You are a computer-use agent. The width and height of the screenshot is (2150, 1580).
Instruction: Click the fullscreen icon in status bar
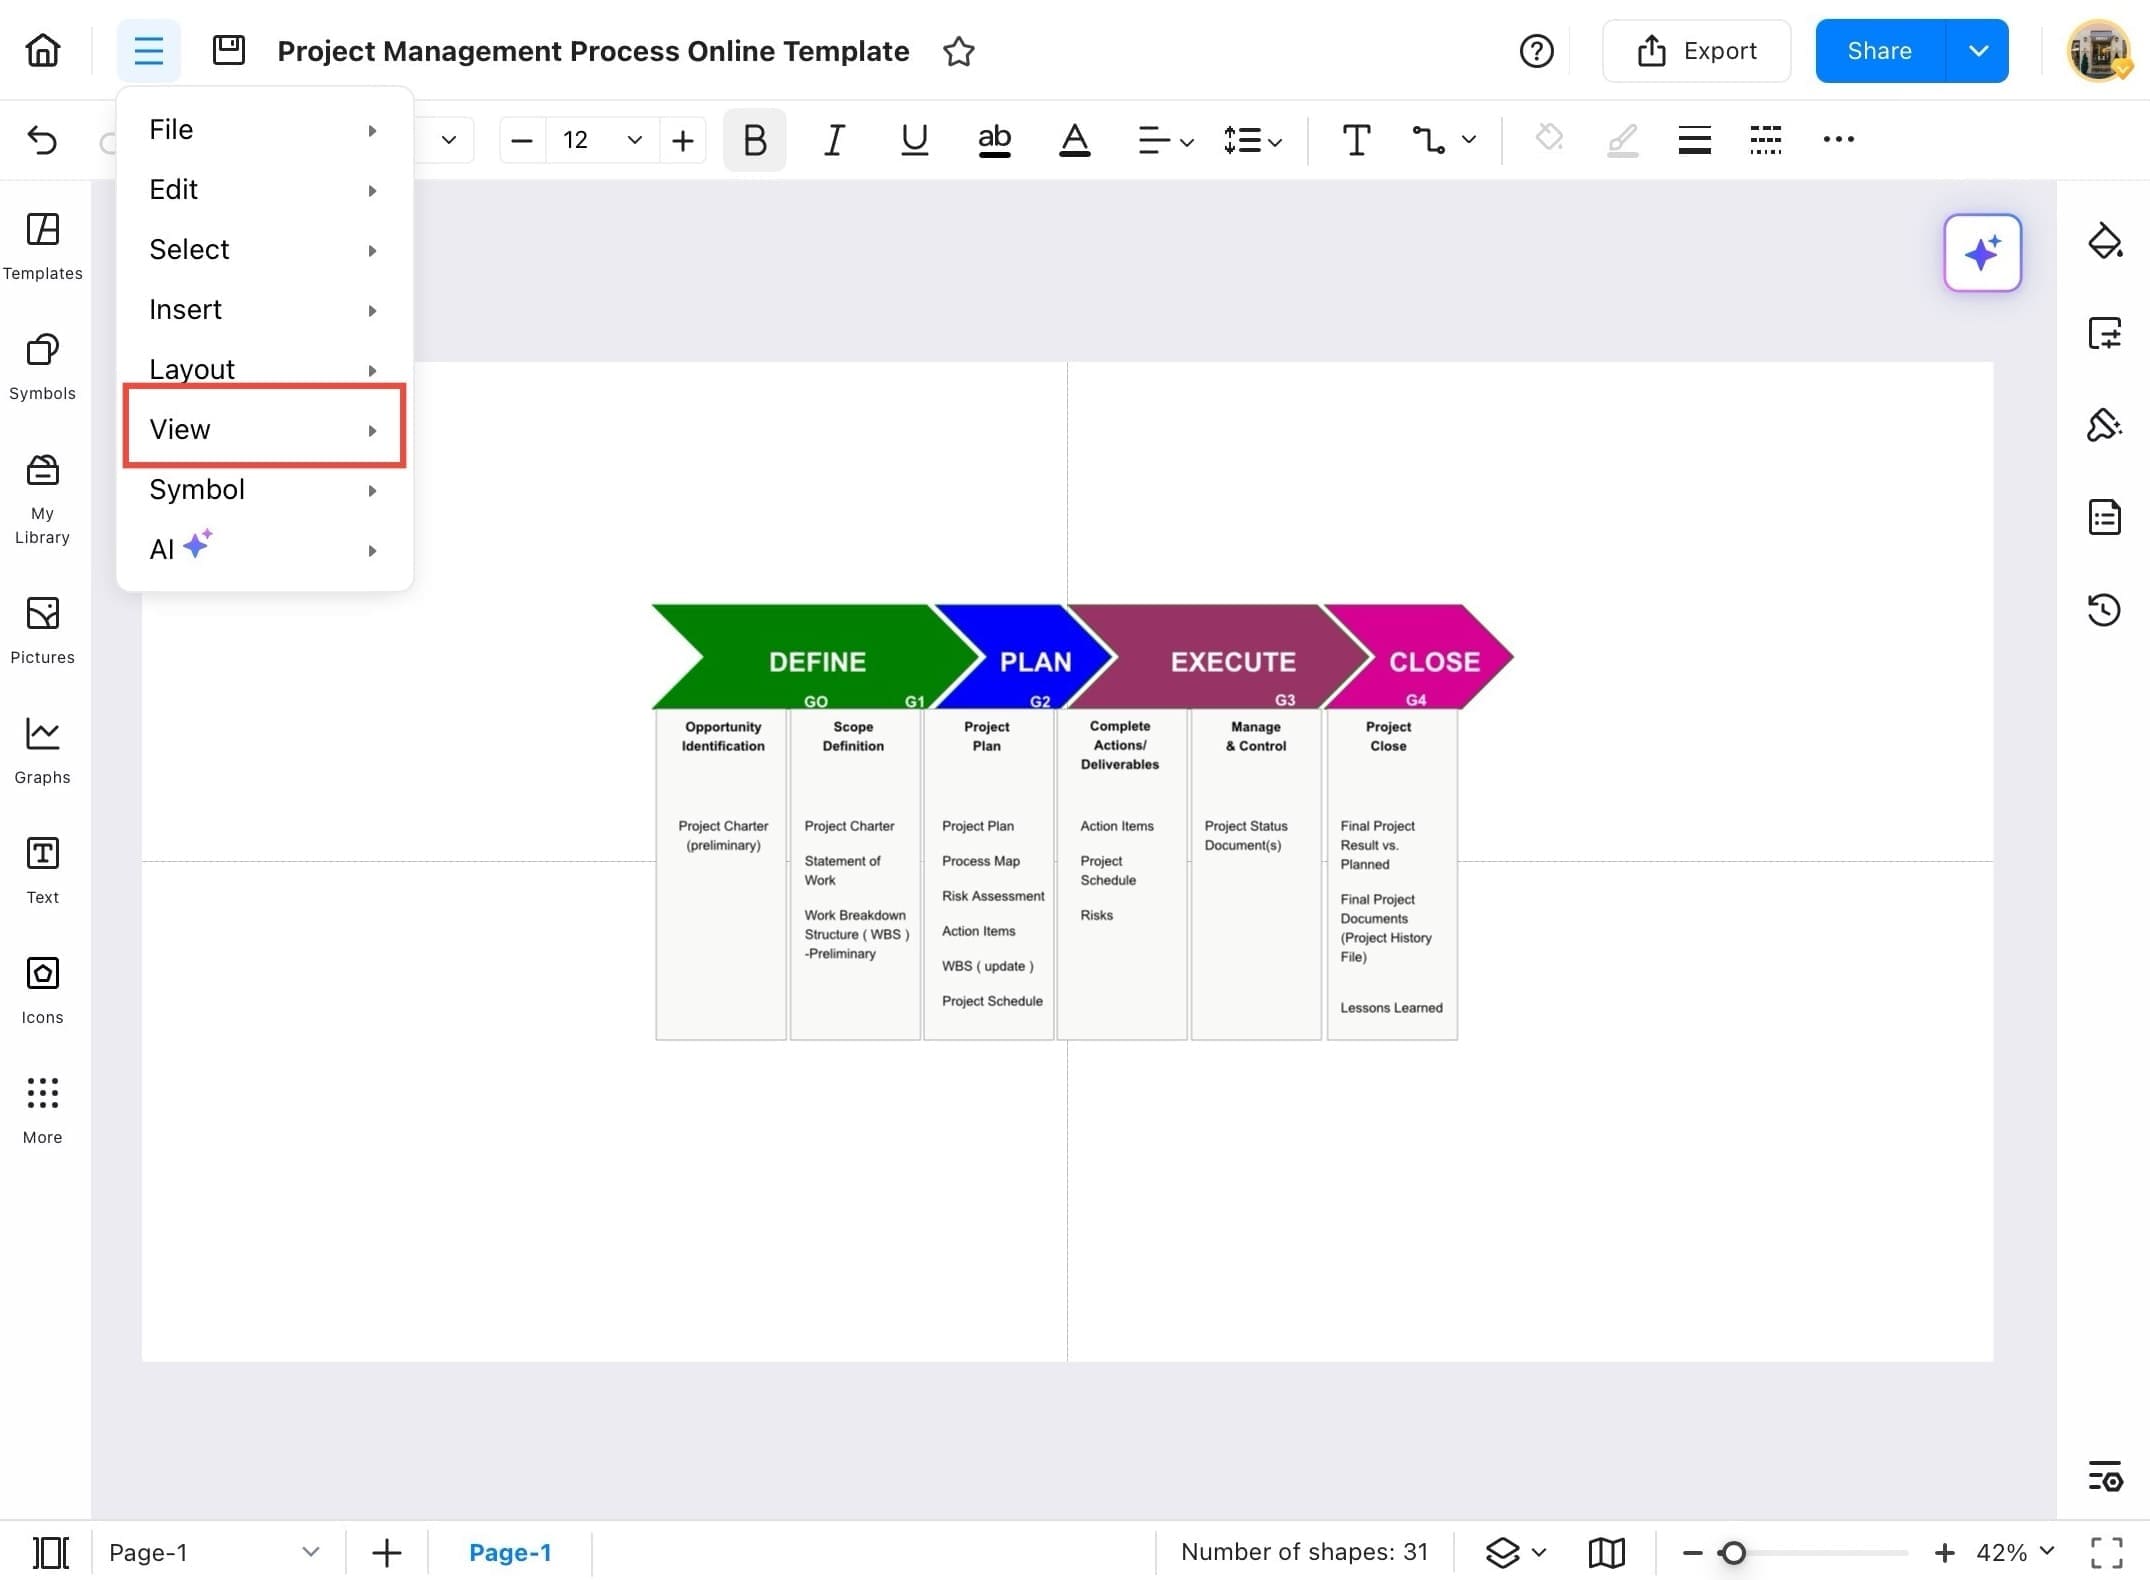pos(2106,1552)
